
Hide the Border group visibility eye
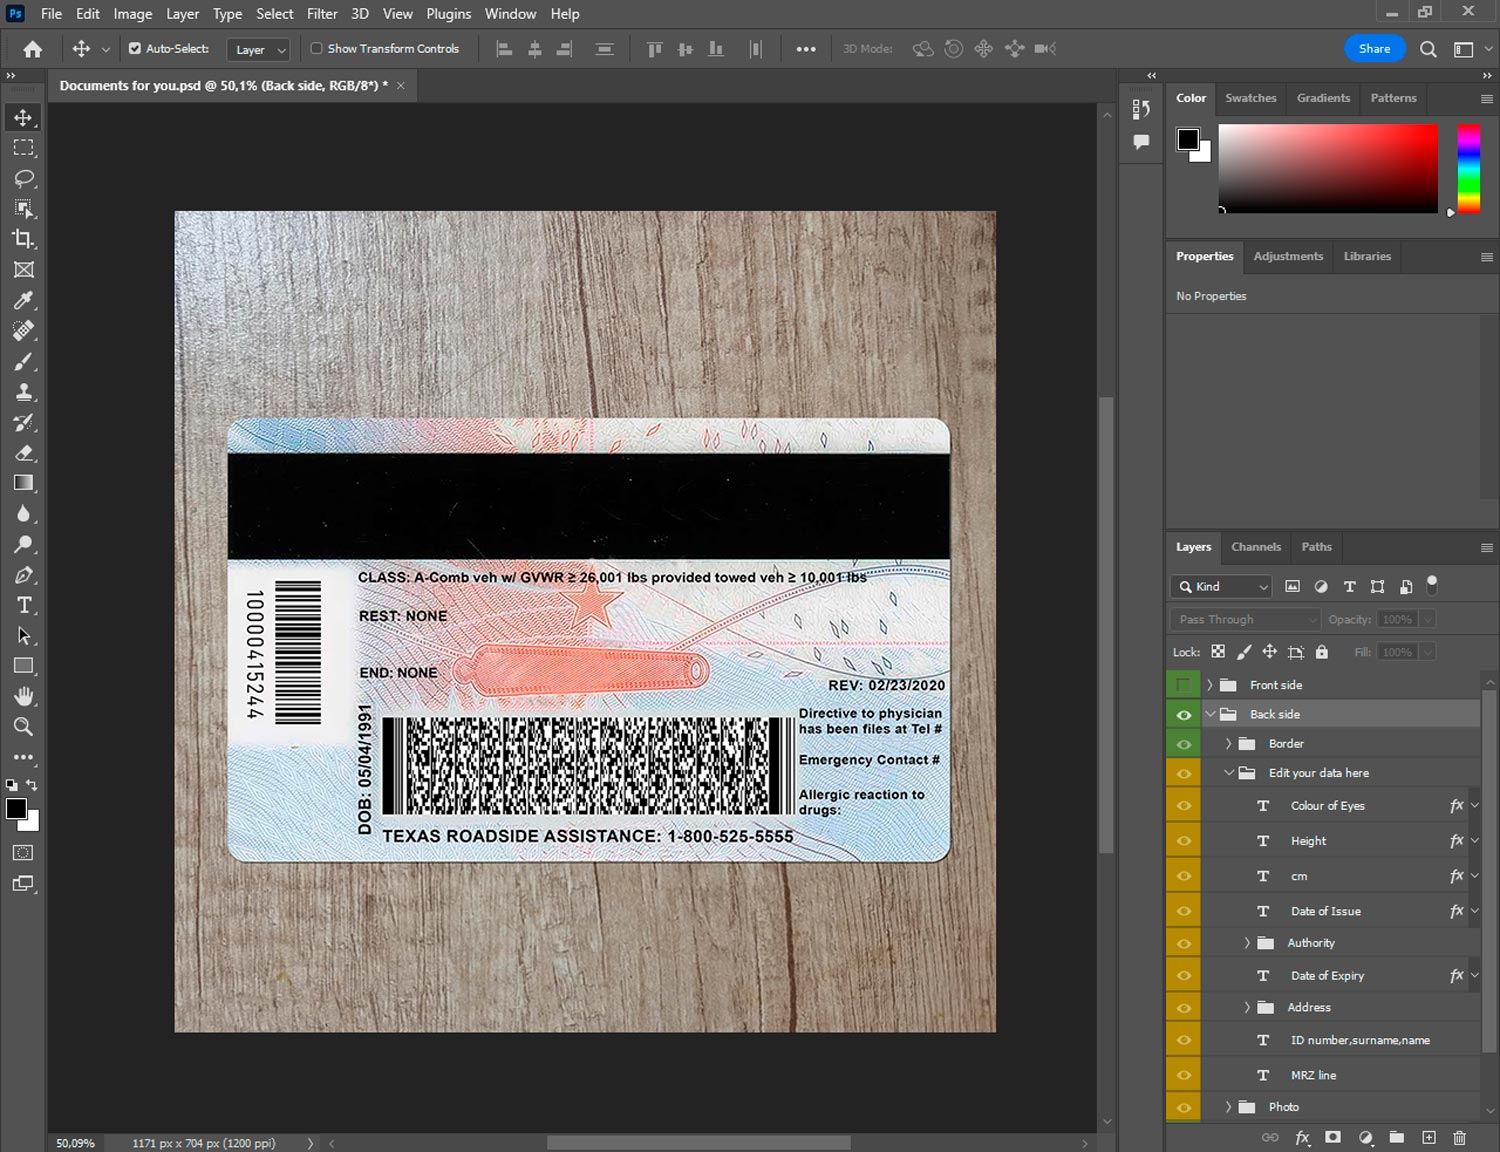click(1184, 744)
